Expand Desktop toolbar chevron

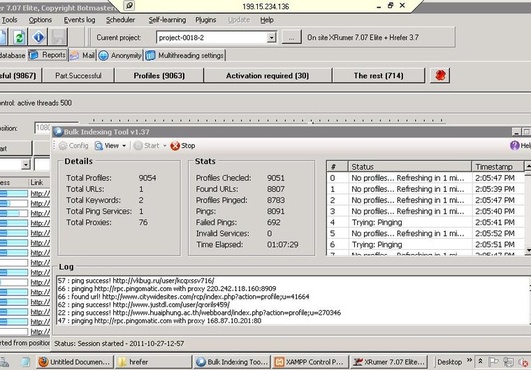[469, 360]
